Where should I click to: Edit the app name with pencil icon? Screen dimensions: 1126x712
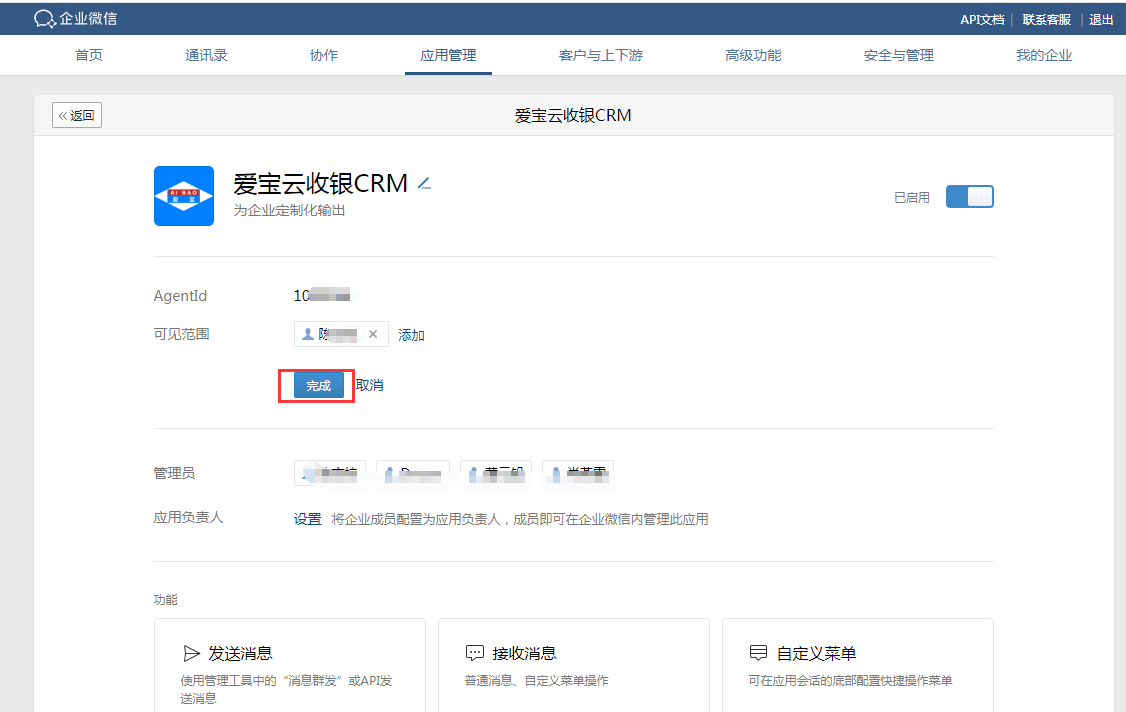pyautogui.click(x=424, y=184)
